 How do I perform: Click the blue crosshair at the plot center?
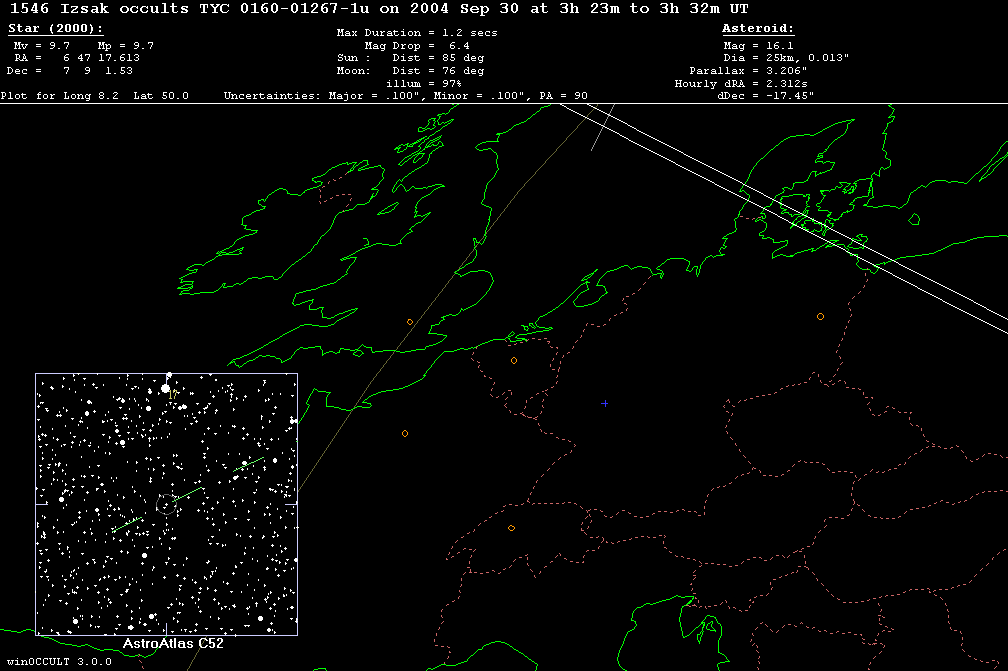pos(604,403)
